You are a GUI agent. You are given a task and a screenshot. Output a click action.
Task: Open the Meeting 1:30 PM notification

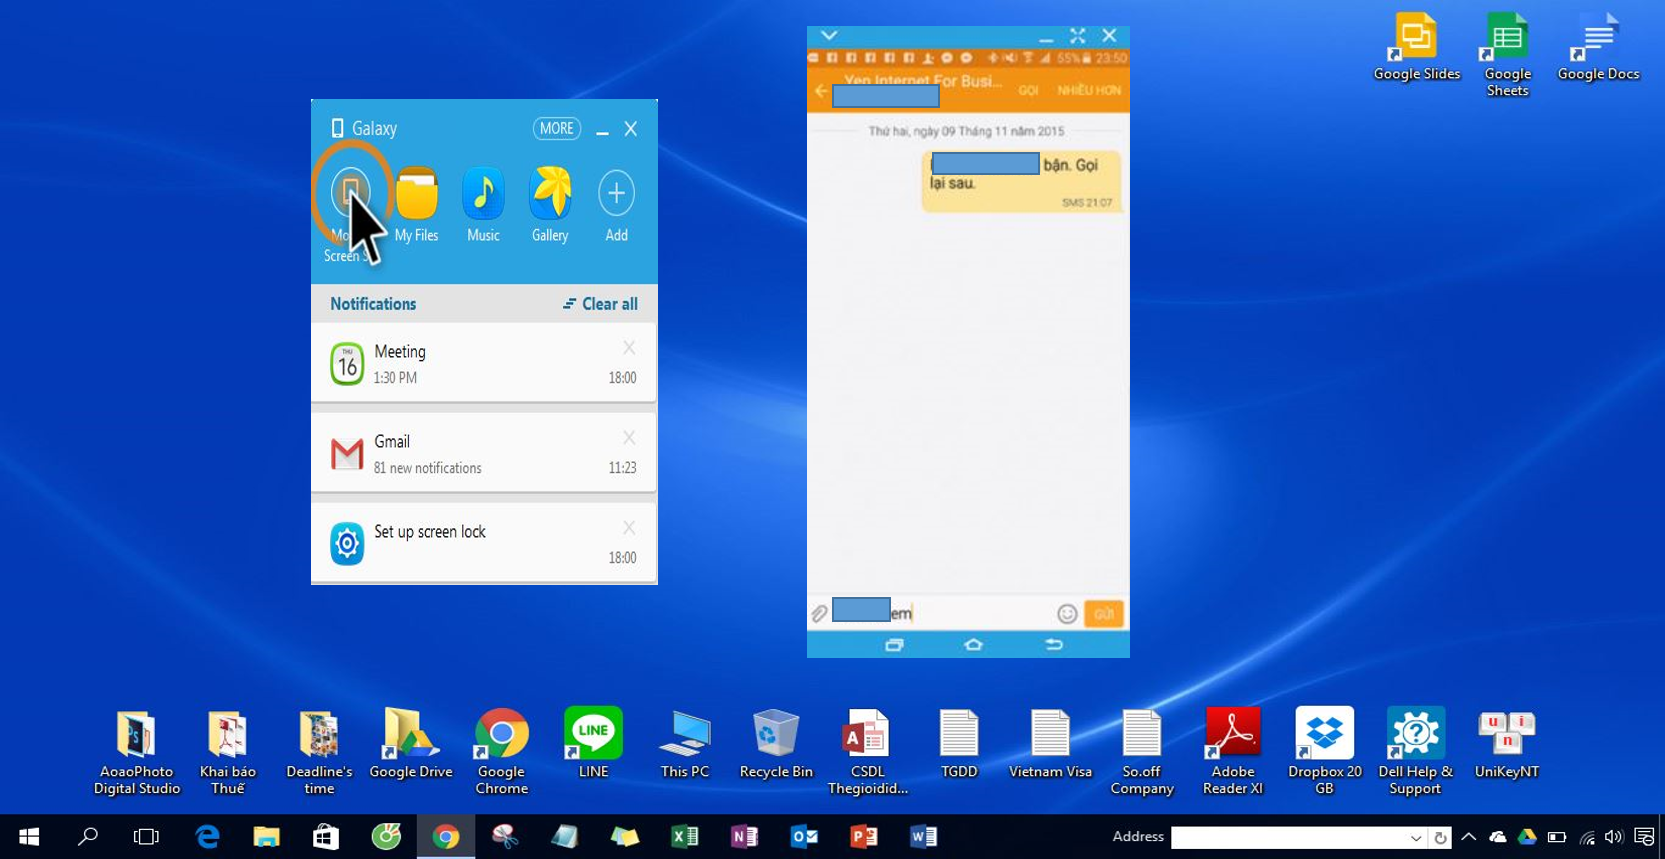pos(484,363)
